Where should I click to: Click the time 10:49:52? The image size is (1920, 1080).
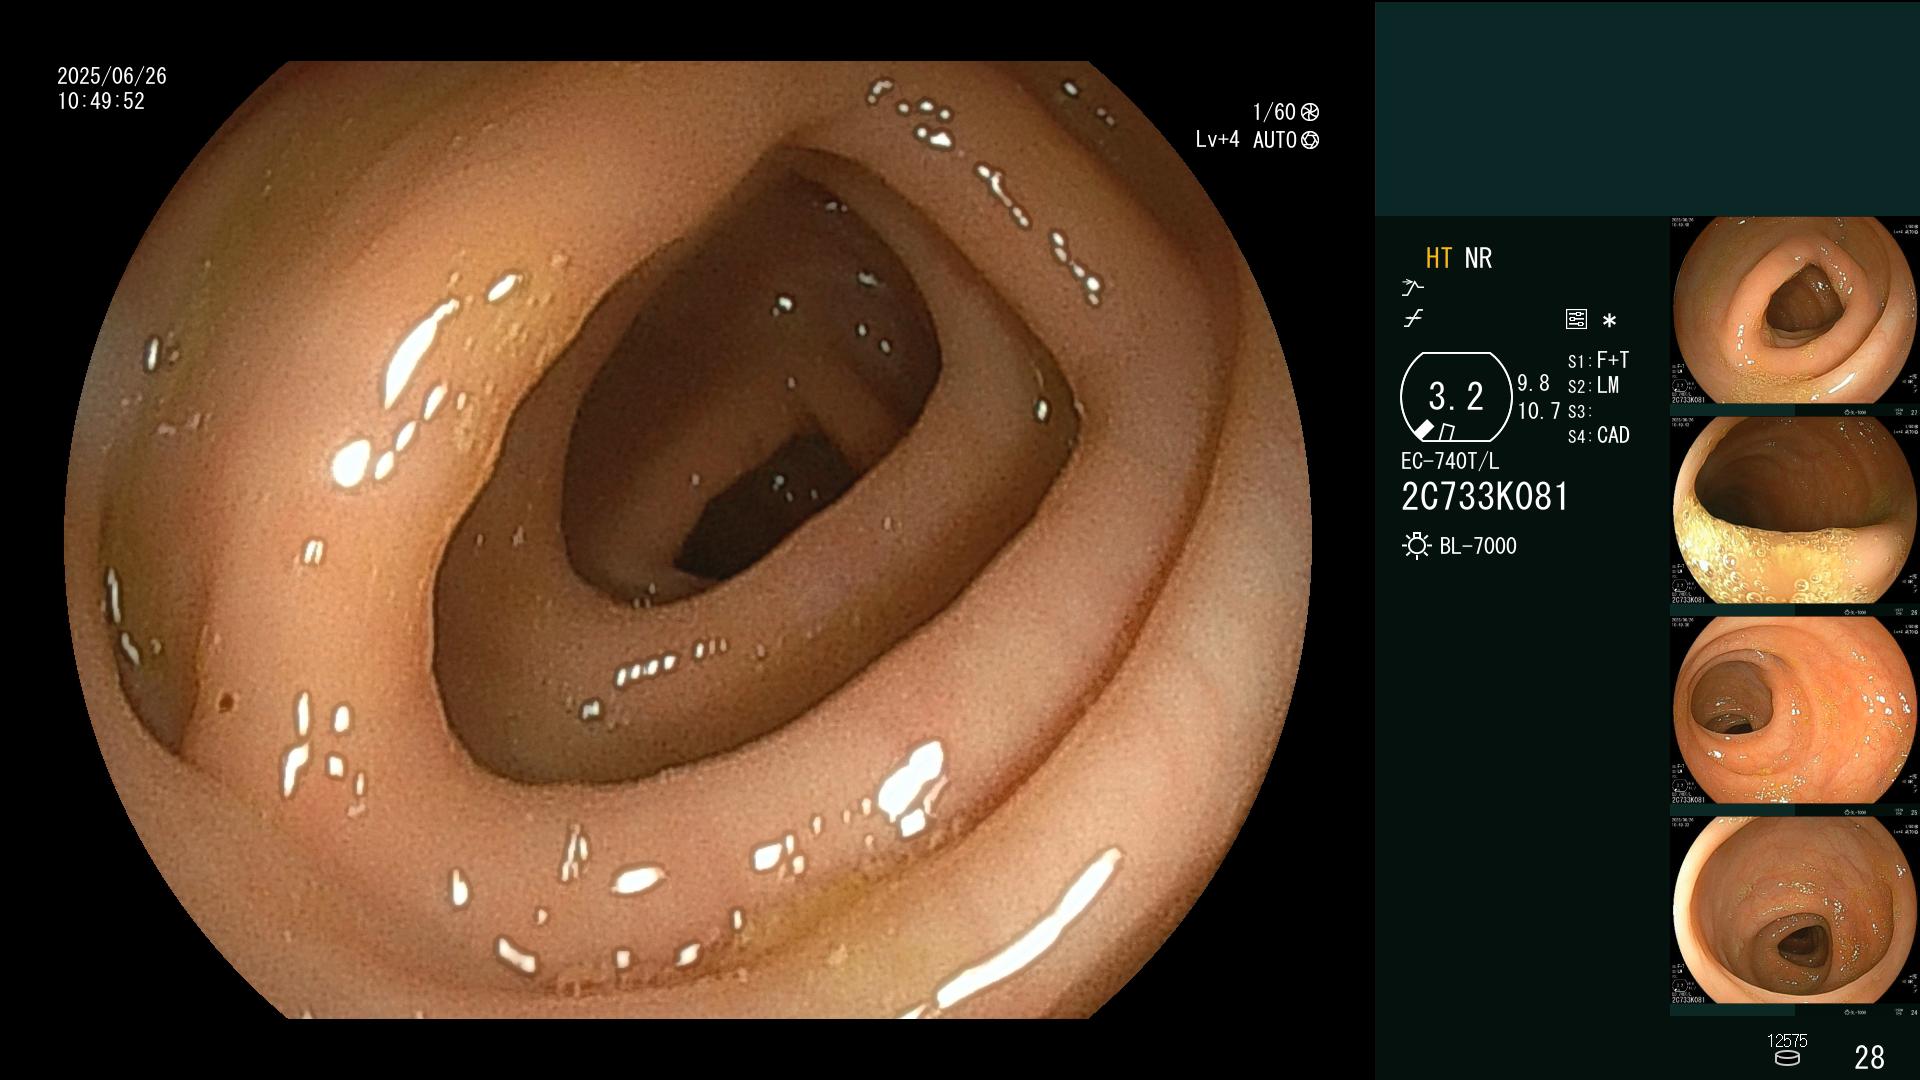click(x=101, y=102)
